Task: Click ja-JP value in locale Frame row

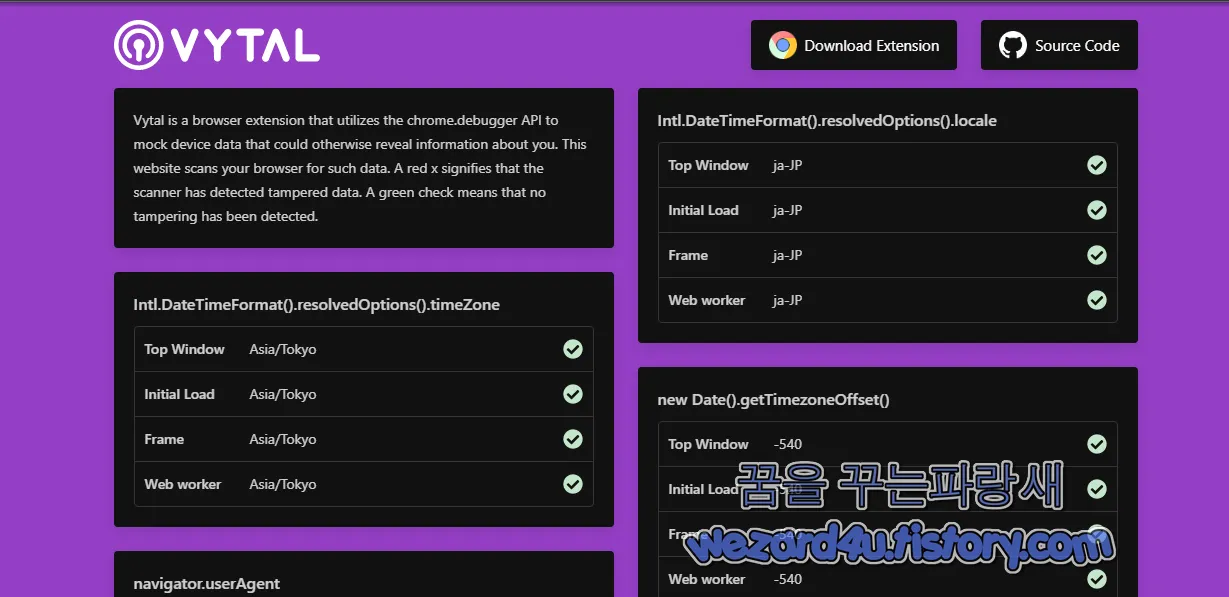Action: [x=788, y=255]
